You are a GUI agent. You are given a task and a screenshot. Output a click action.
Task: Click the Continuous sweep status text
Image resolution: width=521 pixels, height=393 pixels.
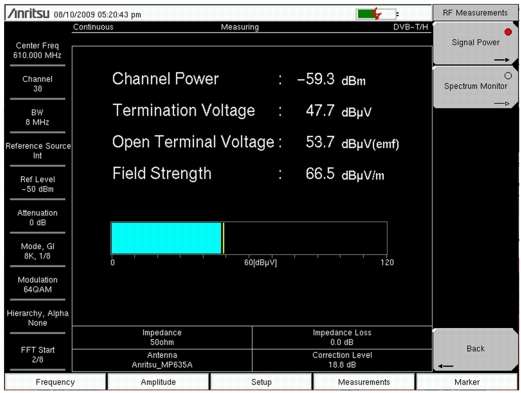tap(93, 27)
